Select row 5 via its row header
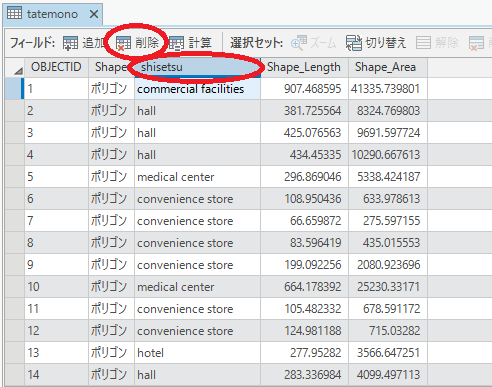492x387 pixels. click(14, 177)
